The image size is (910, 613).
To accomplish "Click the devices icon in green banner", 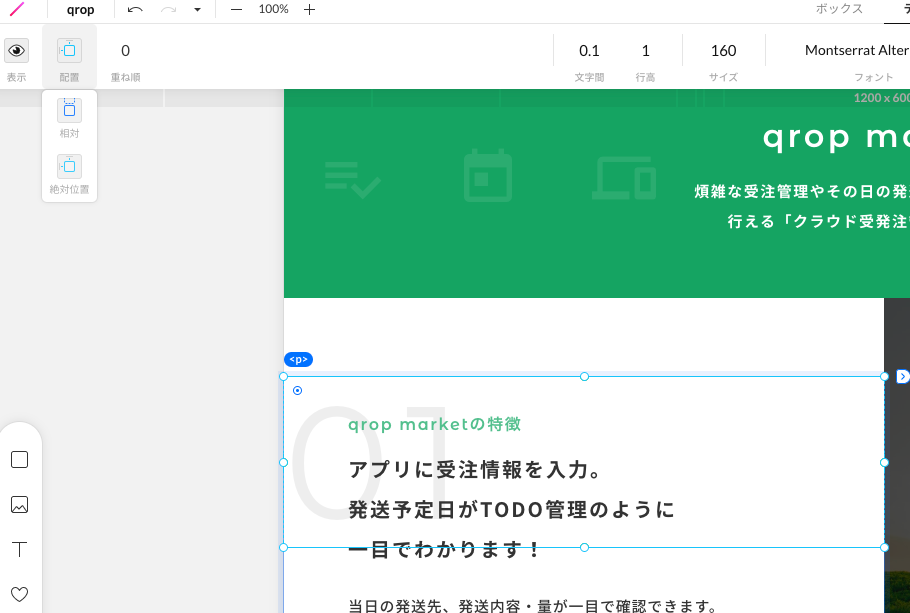I will click(624, 178).
